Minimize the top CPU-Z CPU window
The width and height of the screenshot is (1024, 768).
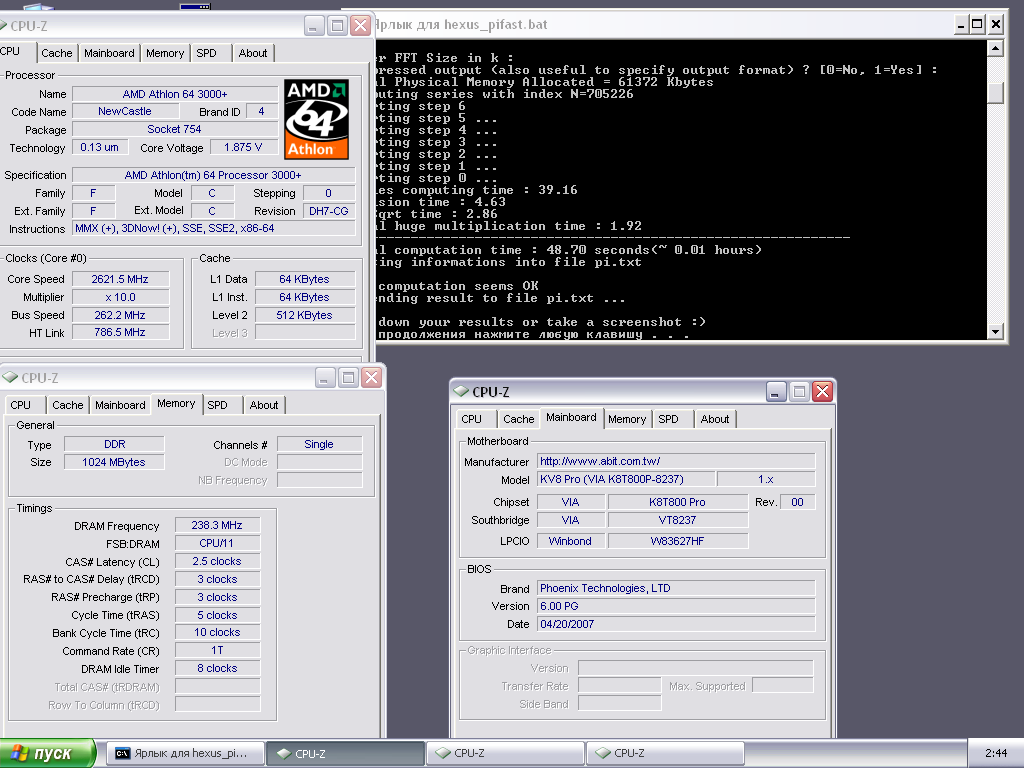(314, 25)
